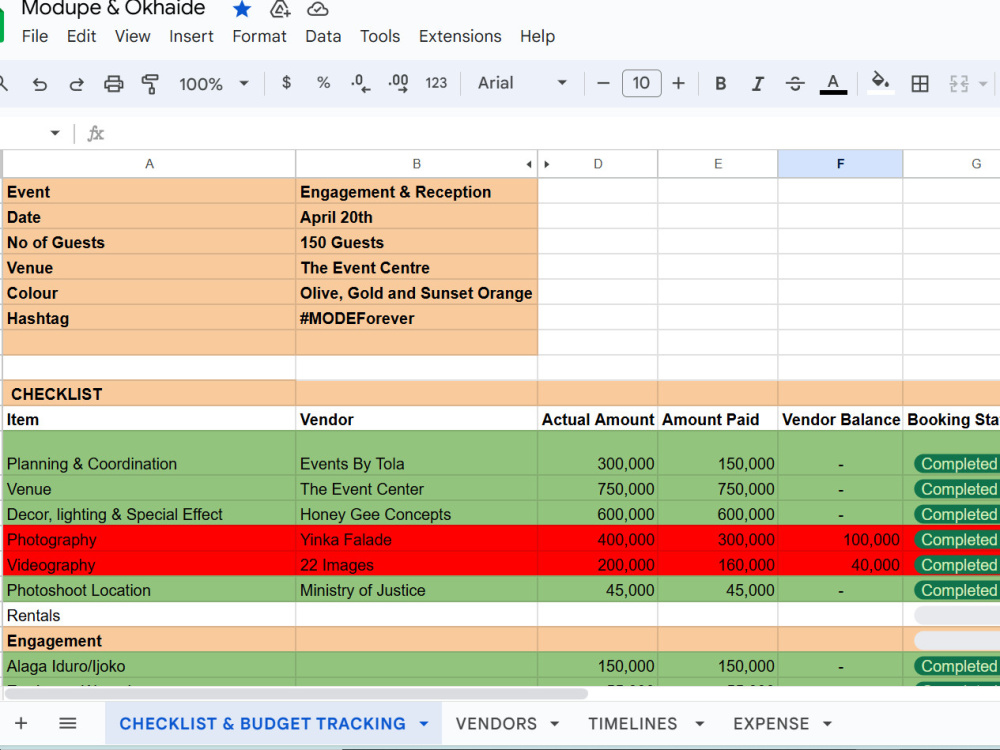Open the name box dropdown arrow
The image size is (1000, 750).
click(x=55, y=133)
